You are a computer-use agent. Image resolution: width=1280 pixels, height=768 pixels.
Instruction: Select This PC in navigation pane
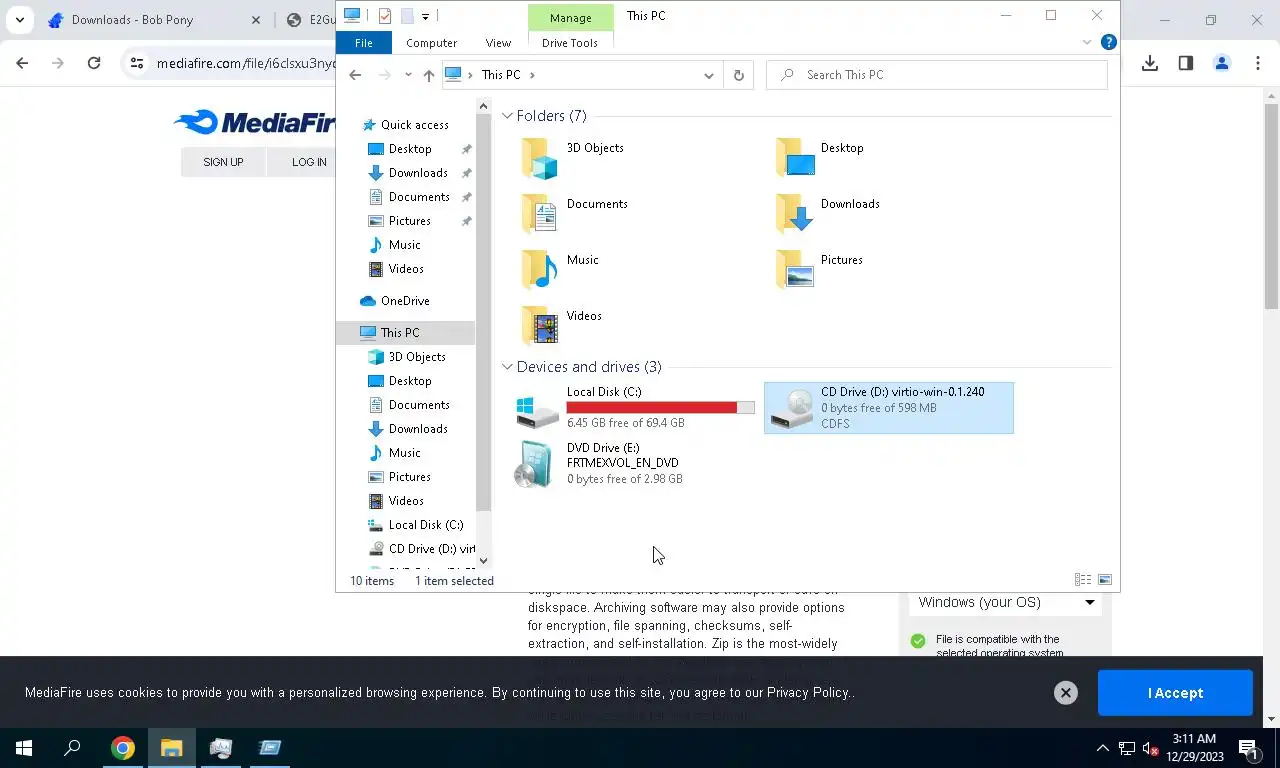[405, 333]
